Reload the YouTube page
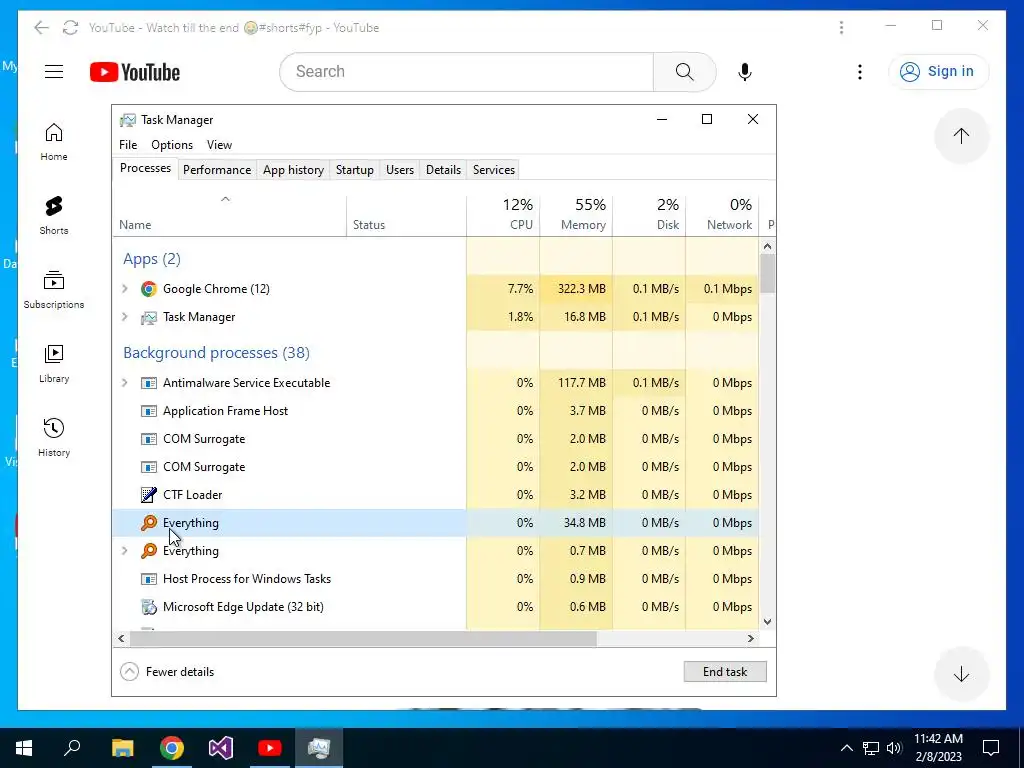1024x768 pixels. click(70, 27)
